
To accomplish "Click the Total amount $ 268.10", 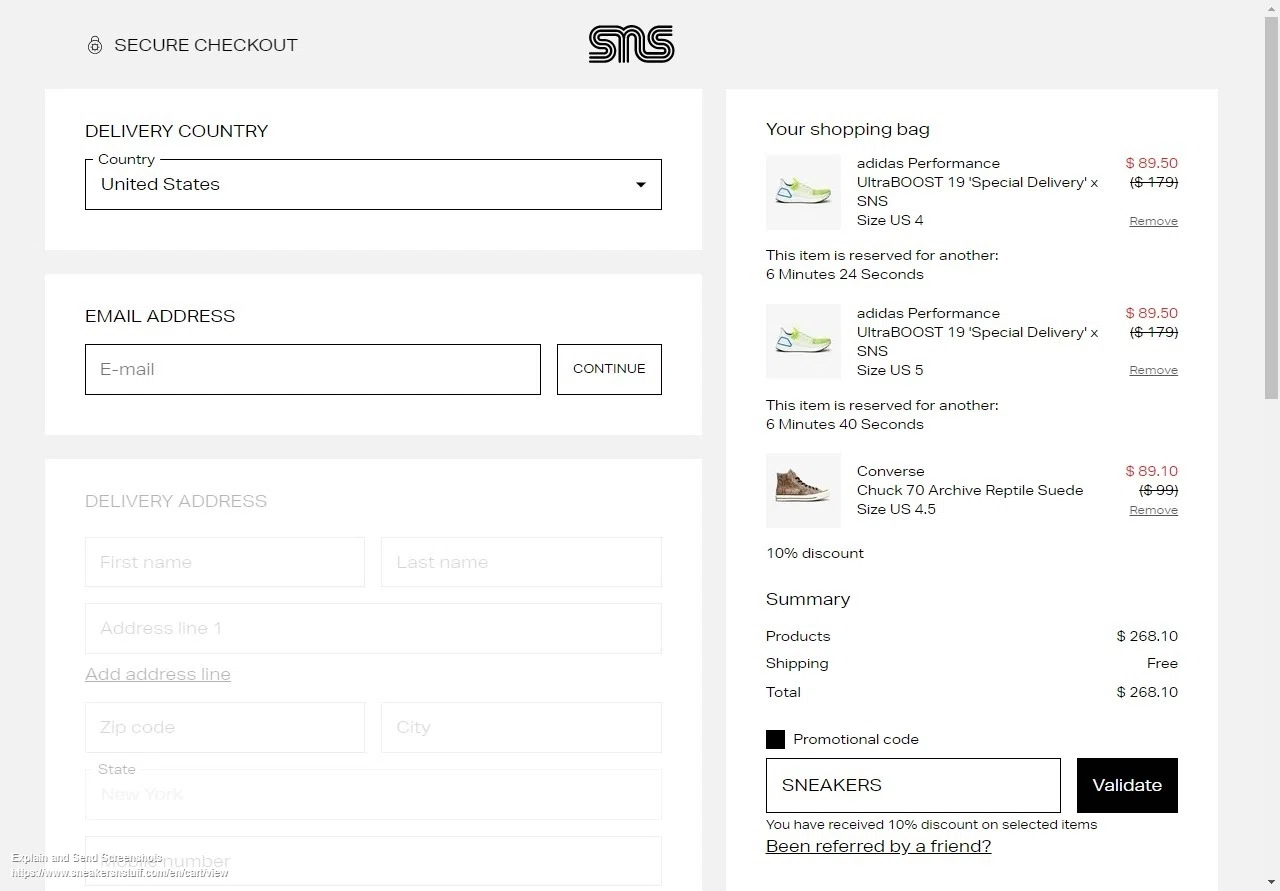I will 1147,692.
